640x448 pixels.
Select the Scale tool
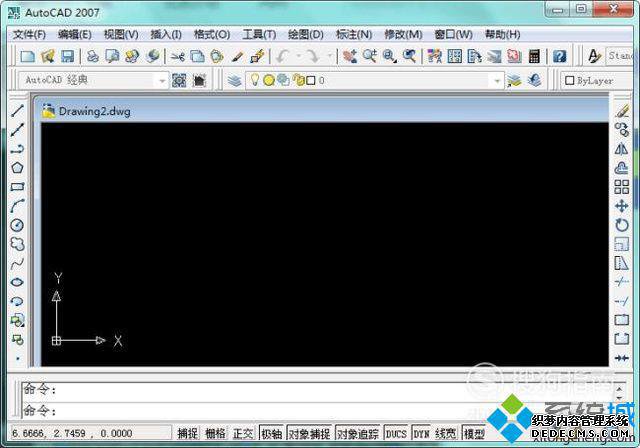pyautogui.click(x=622, y=244)
